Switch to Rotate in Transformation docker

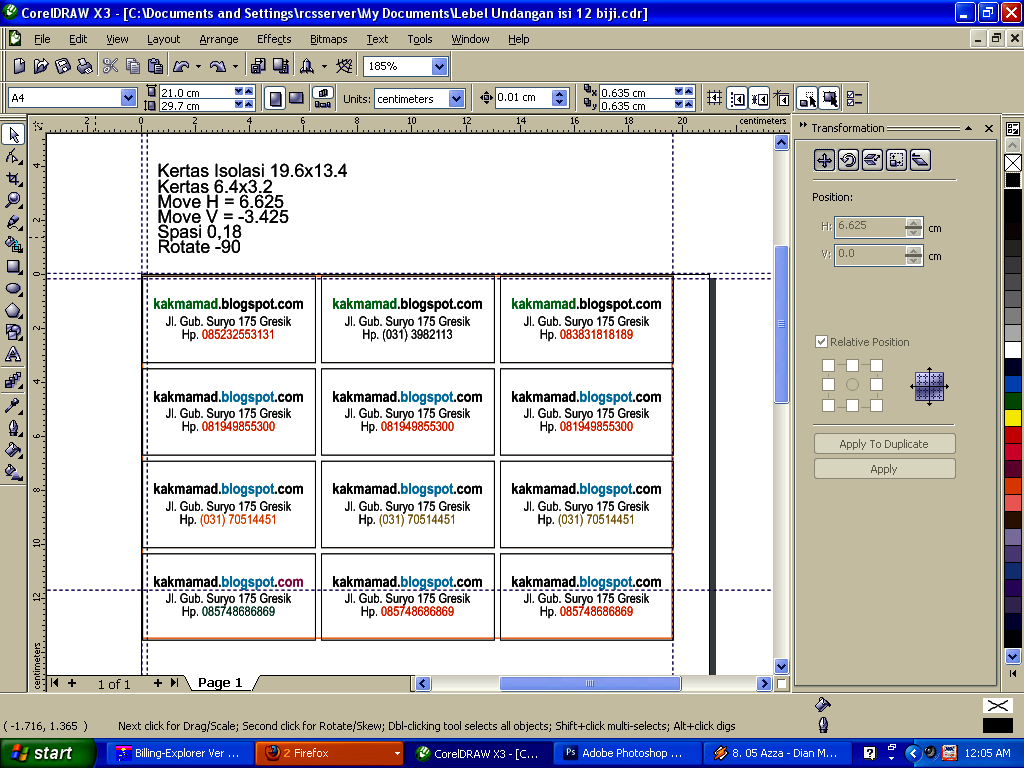pyautogui.click(x=848, y=160)
